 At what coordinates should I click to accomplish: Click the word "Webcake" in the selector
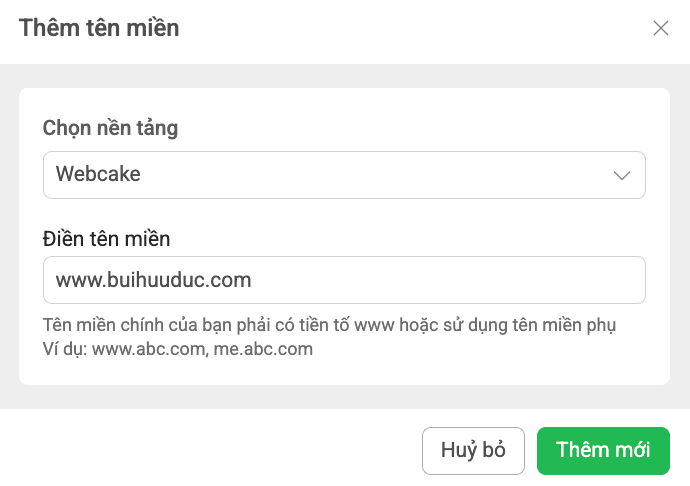tap(98, 174)
